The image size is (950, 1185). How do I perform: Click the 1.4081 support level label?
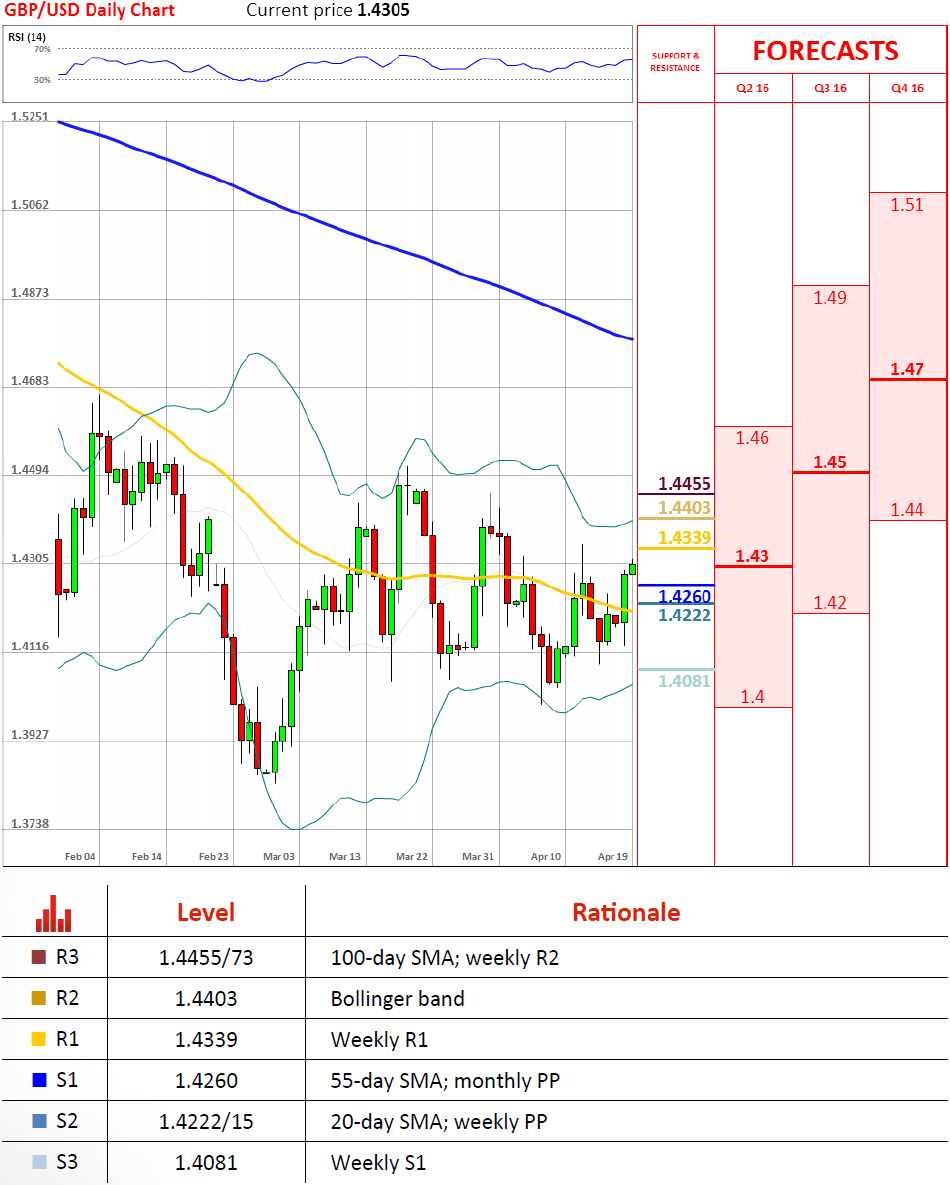(x=684, y=681)
